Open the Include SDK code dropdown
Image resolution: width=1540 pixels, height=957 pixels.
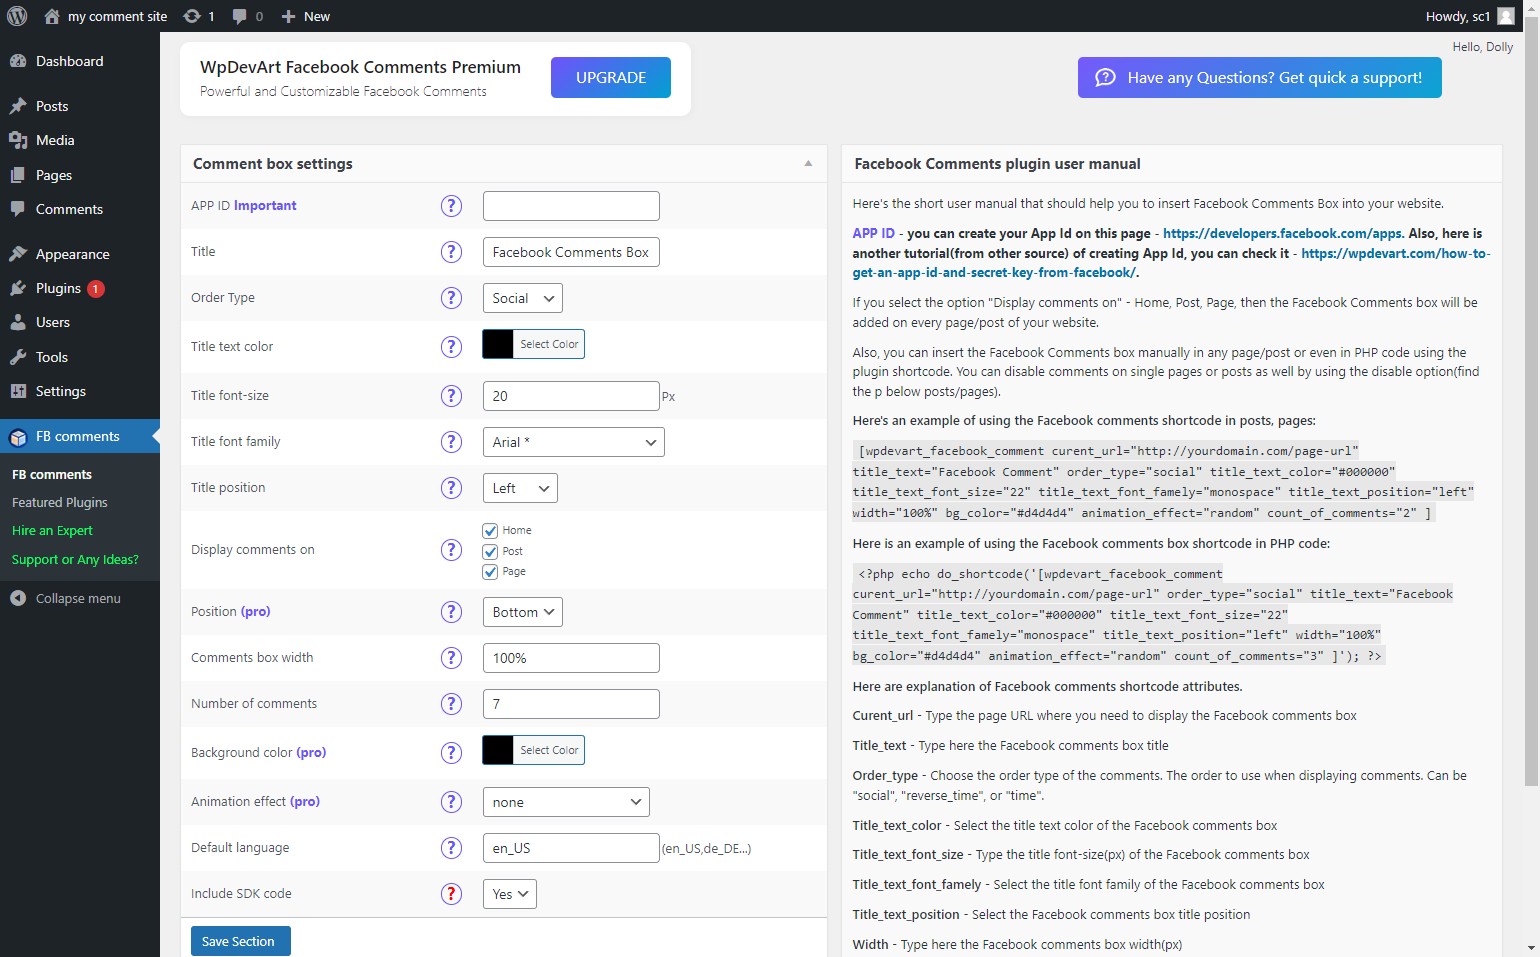click(510, 894)
